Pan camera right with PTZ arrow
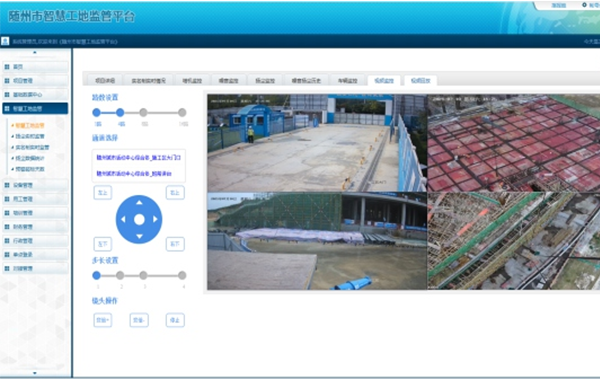This screenshot has height=380, width=600. [155, 219]
